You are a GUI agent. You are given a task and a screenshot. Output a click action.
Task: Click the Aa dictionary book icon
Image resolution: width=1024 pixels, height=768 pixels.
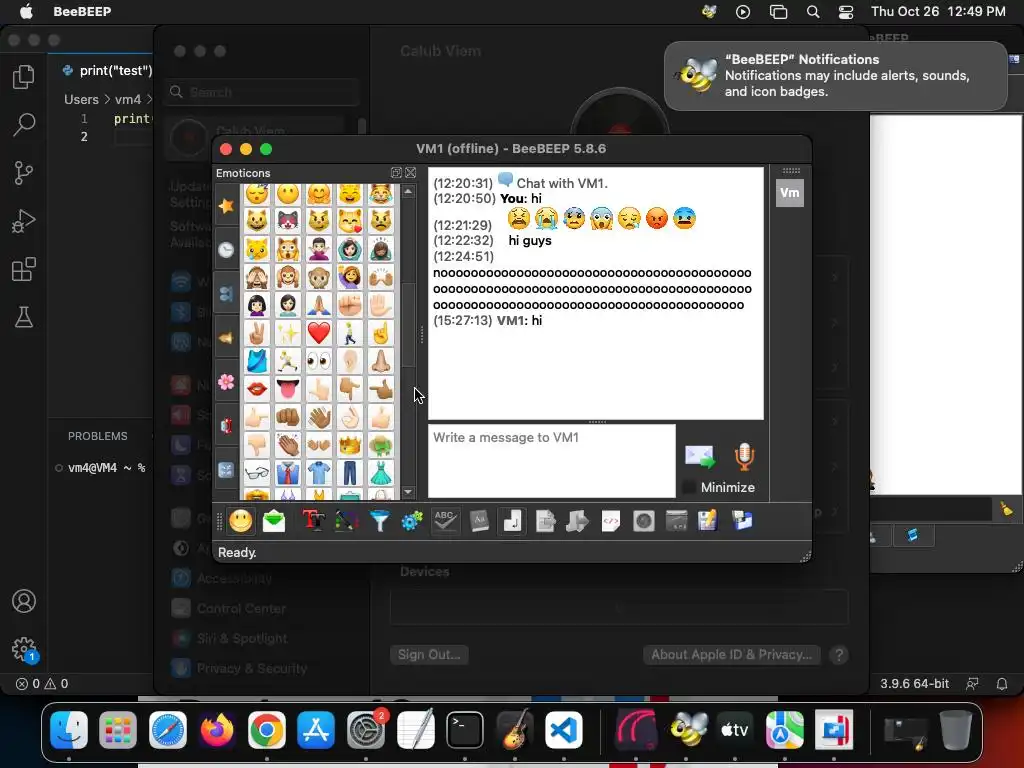click(479, 521)
